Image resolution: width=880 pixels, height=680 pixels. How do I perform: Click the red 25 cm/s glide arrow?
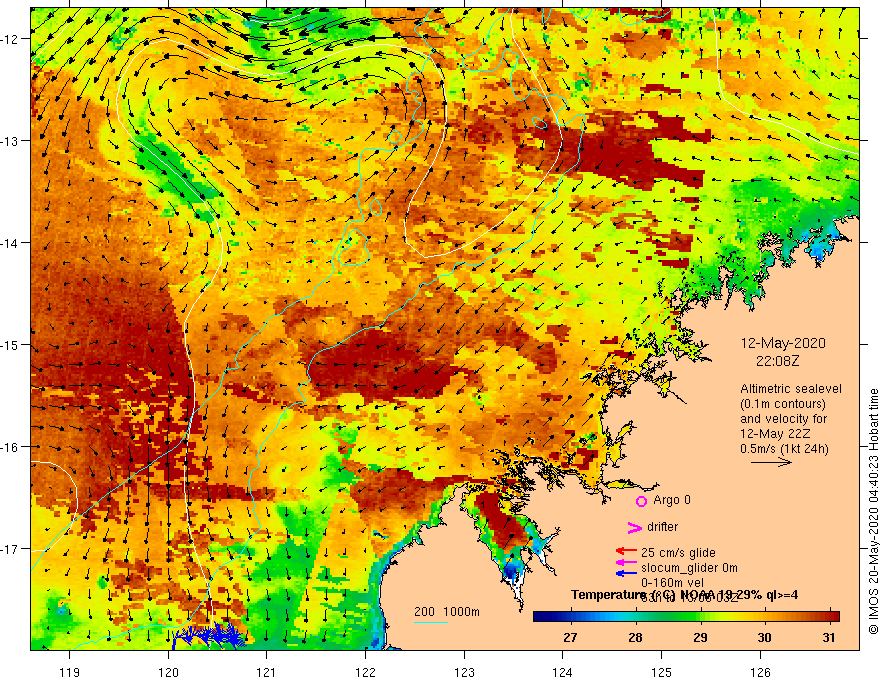(x=626, y=552)
